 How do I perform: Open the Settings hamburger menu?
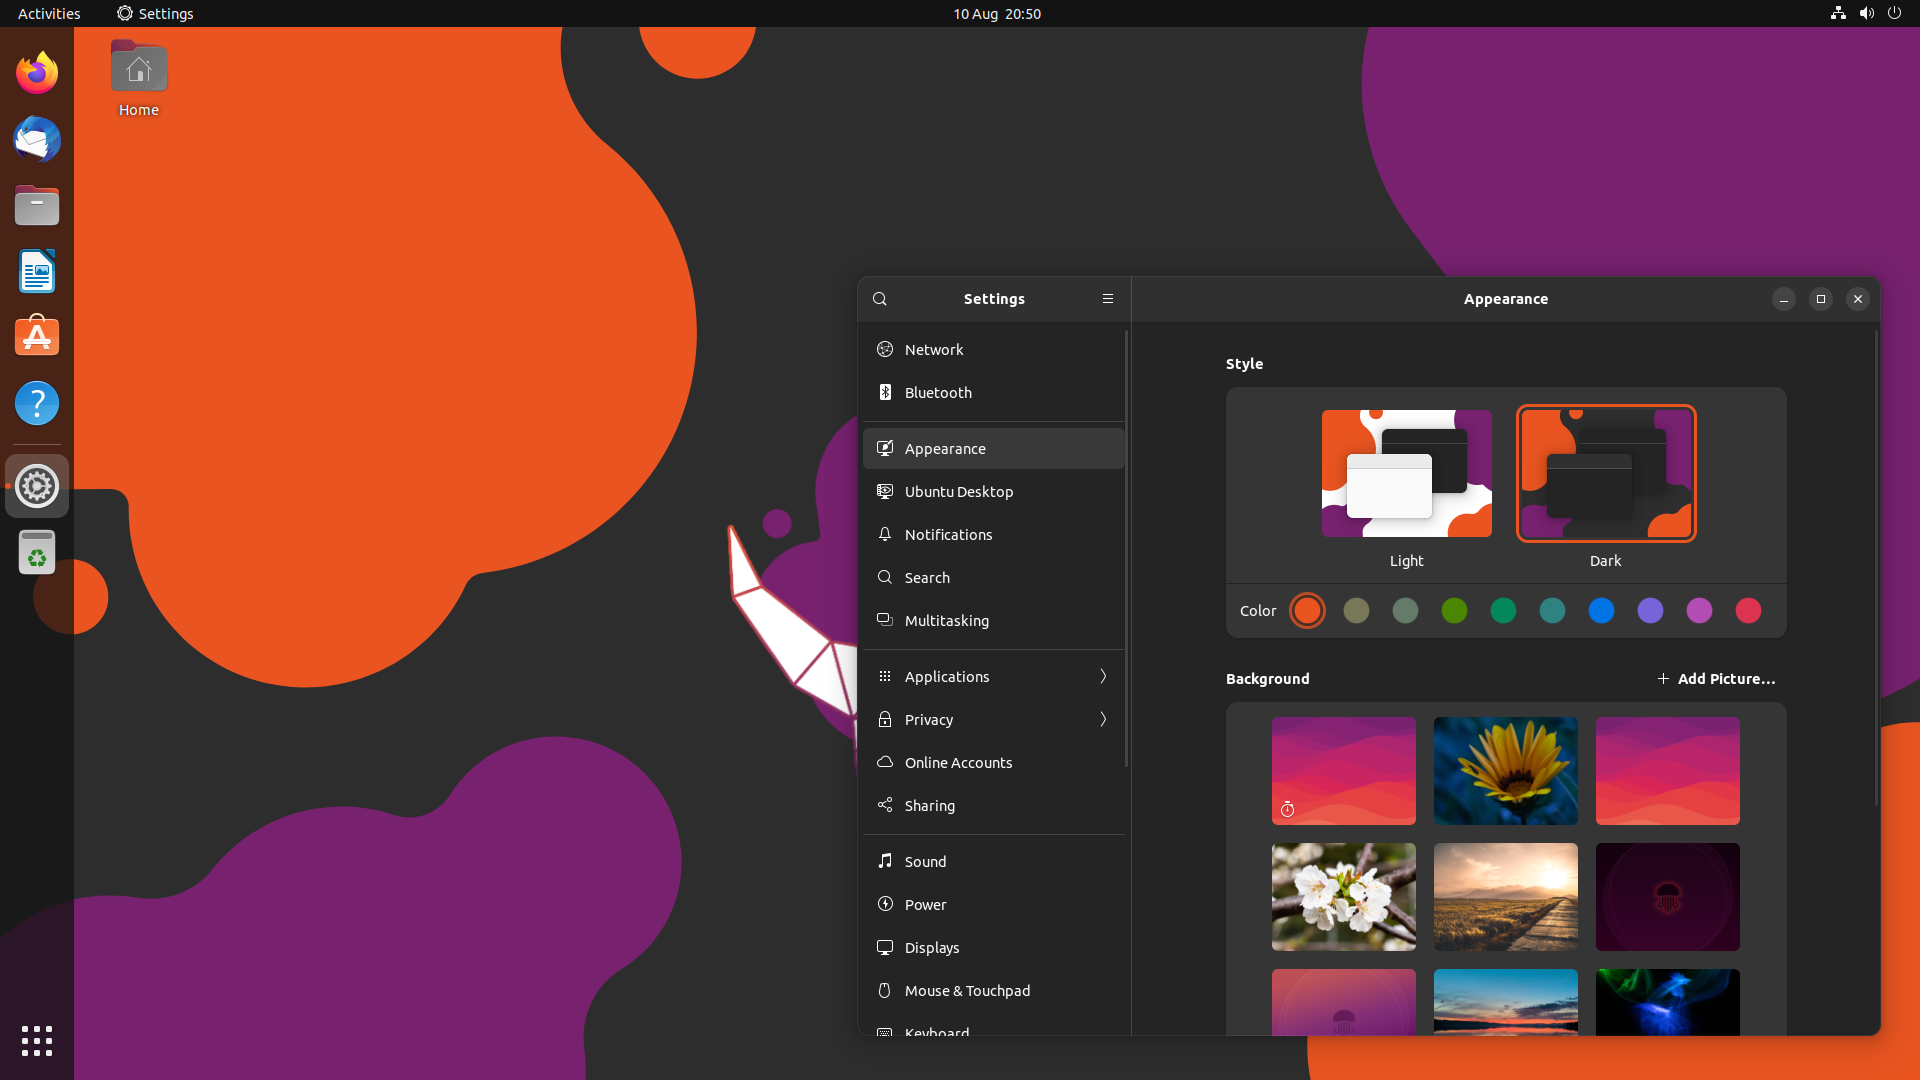tap(1108, 299)
